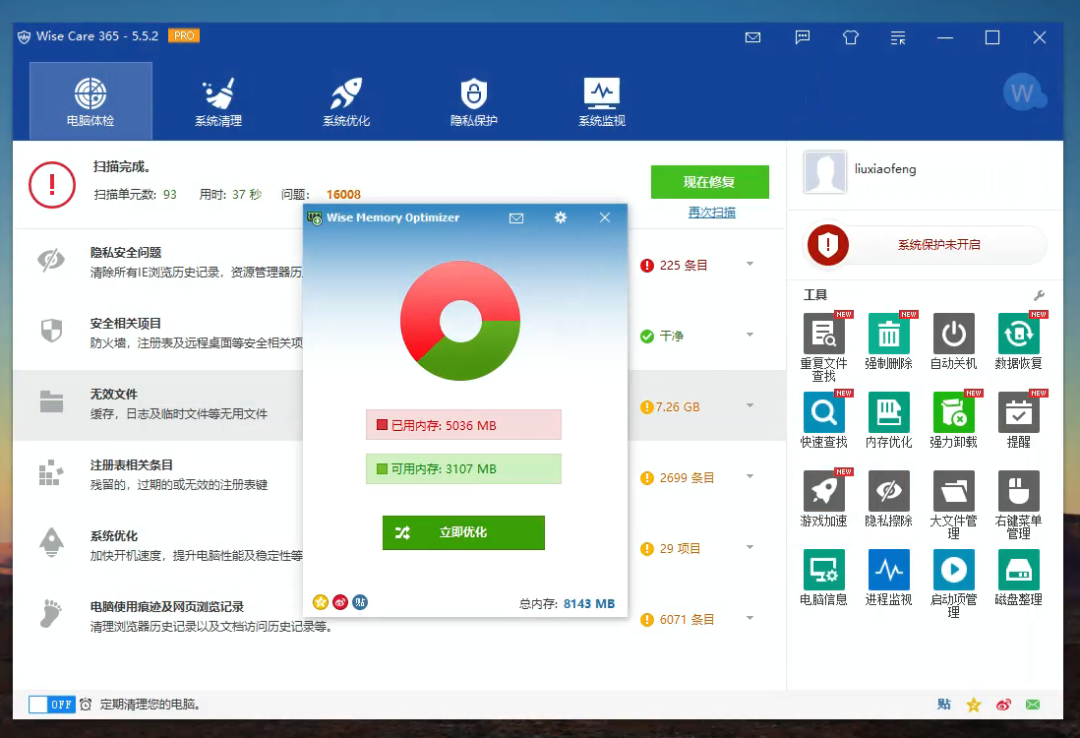This screenshot has height=738, width=1080.
Task: Open the 重复文件查找 tool
Action: [x=824, y=347]
